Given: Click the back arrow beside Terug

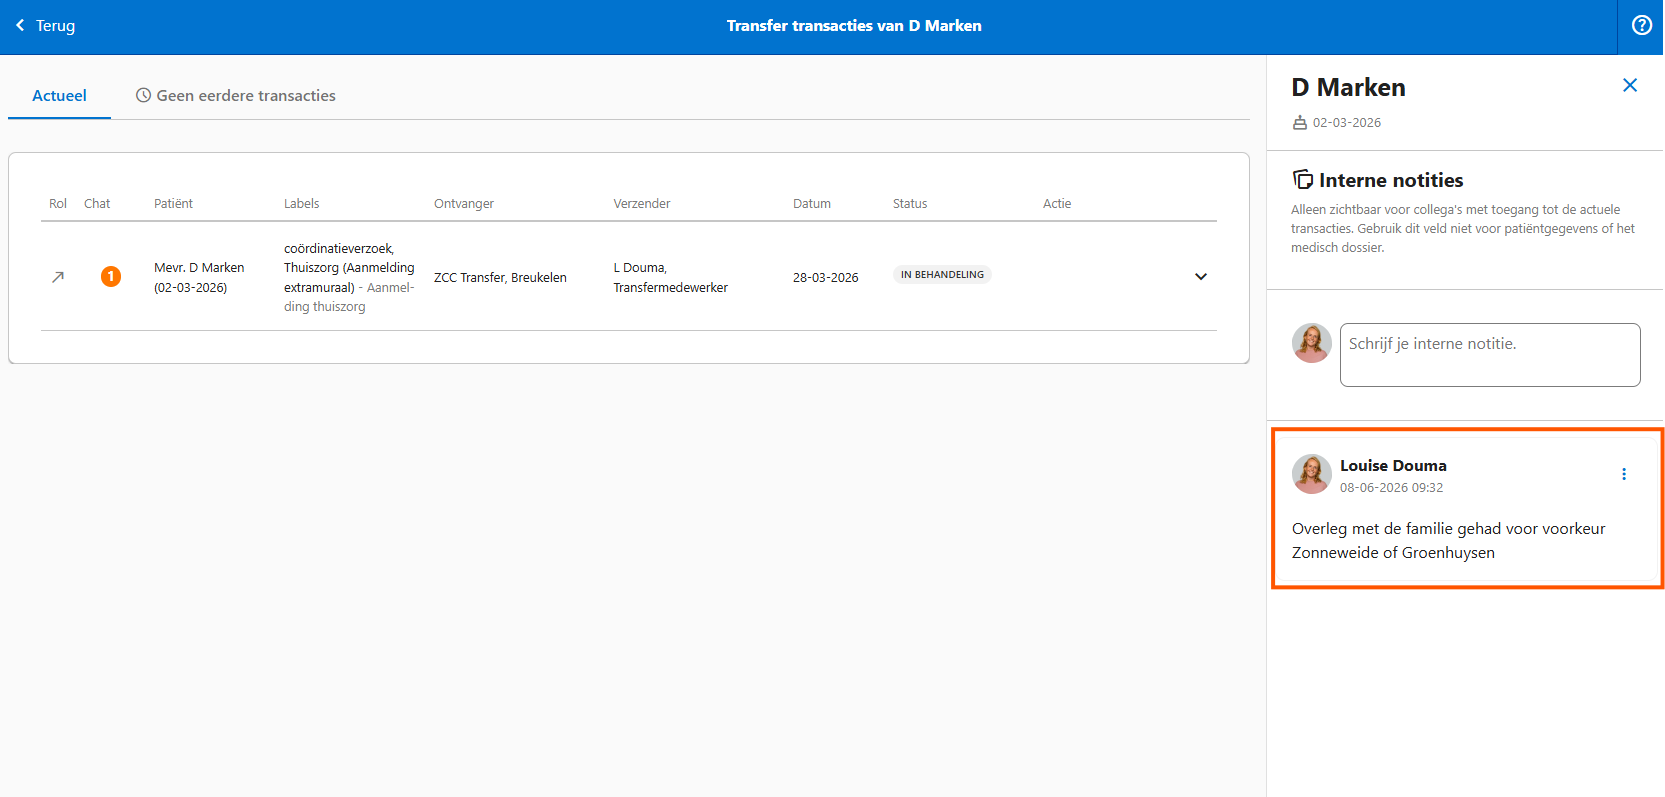Looking at the screenshot, I should pyautogui.click(x=20, y=26).
